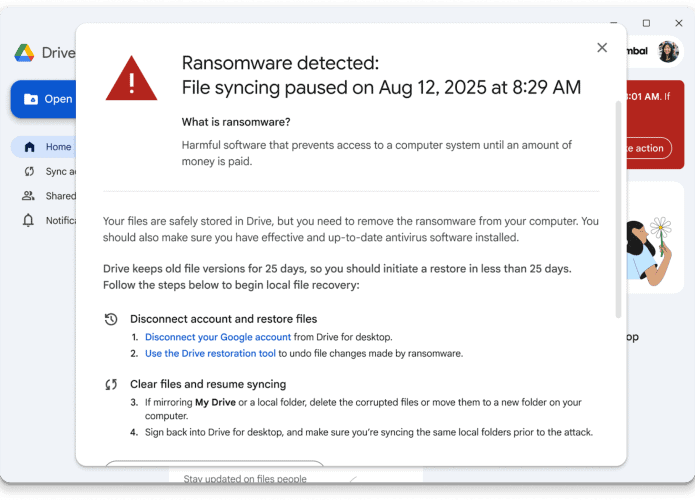The image size is (695, 500).
Task: Open the user profile avatar
Action: pos(668,51)
